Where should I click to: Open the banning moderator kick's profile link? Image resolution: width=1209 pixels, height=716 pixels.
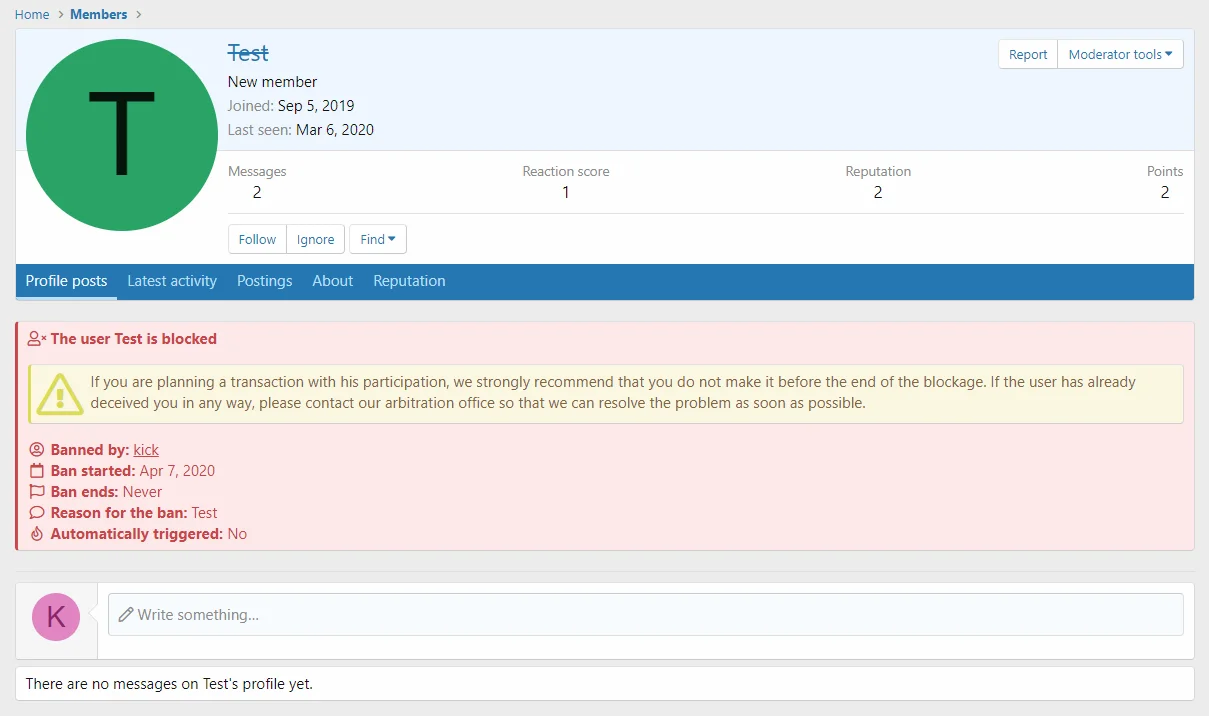pyautogui.click(x=146, y=450)
